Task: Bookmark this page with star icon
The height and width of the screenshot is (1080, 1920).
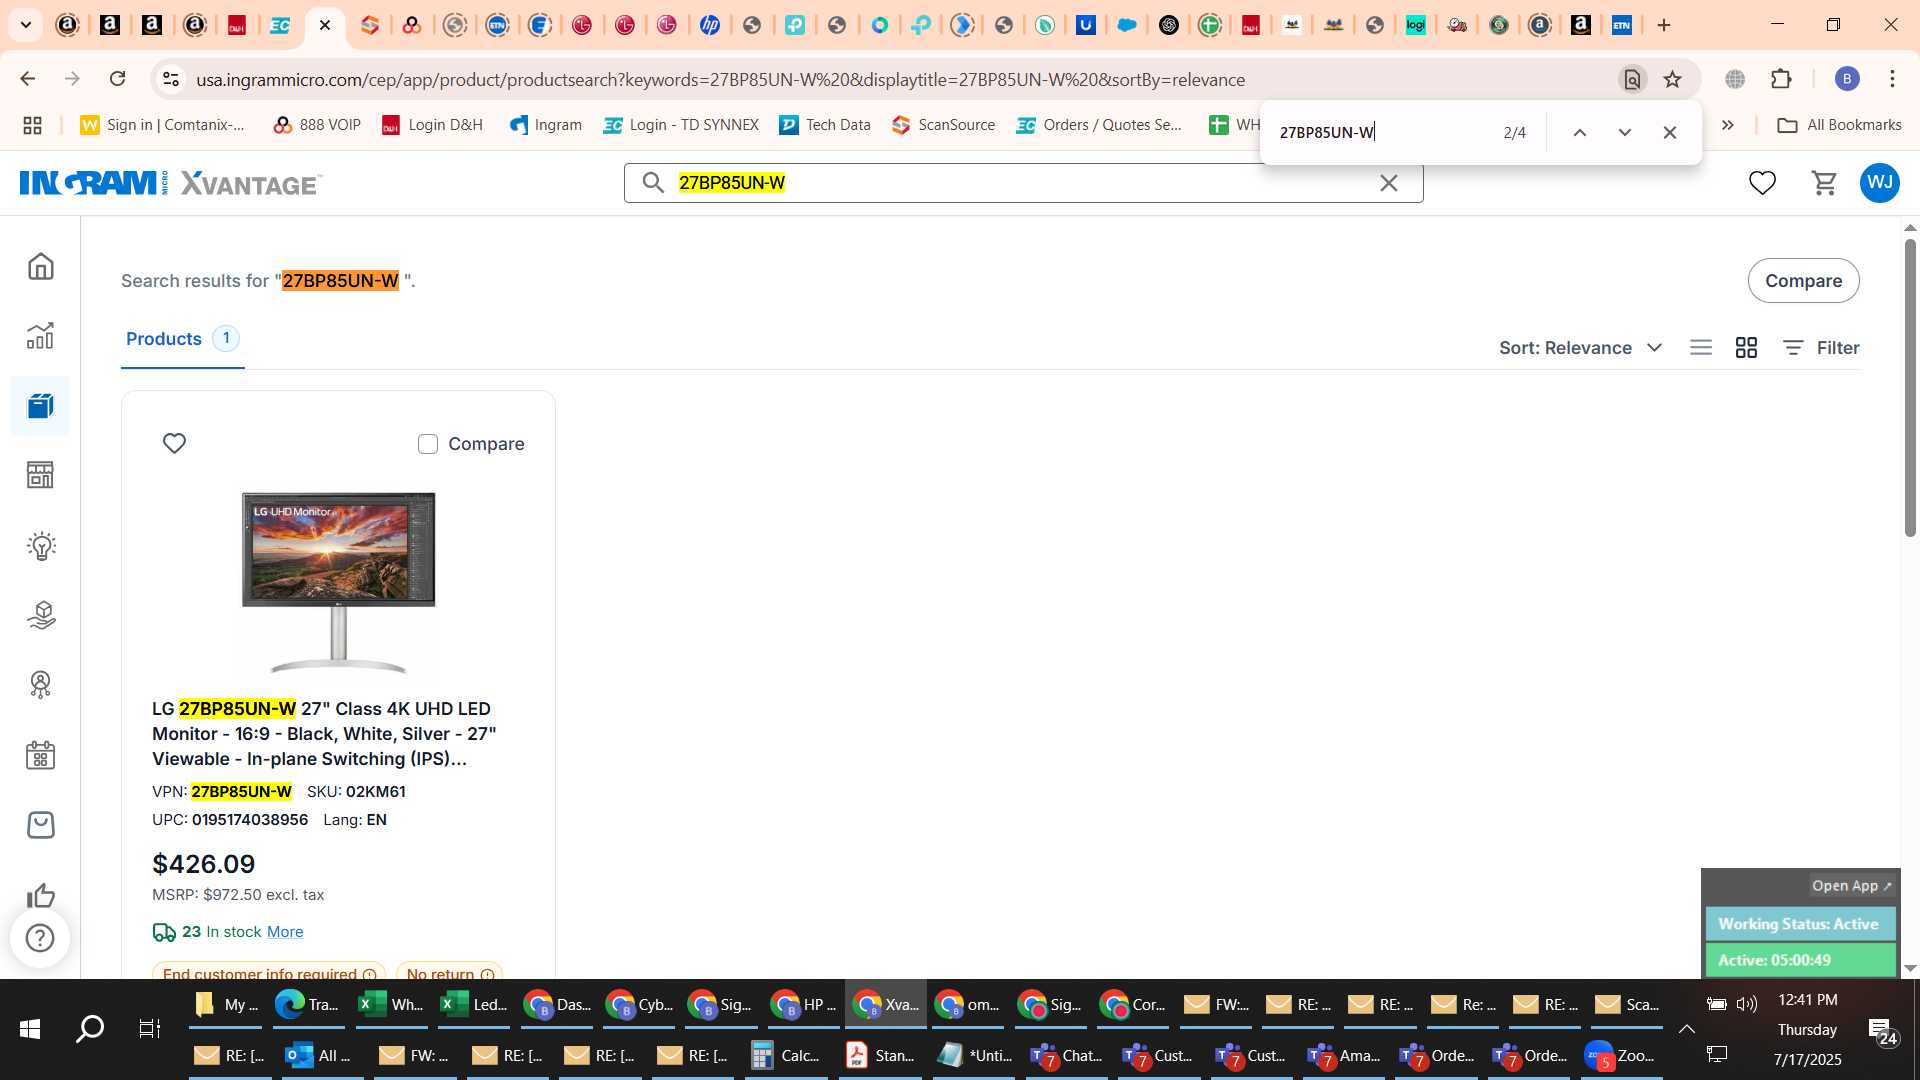Action: pyautogui.click(x=1672, y=79)
